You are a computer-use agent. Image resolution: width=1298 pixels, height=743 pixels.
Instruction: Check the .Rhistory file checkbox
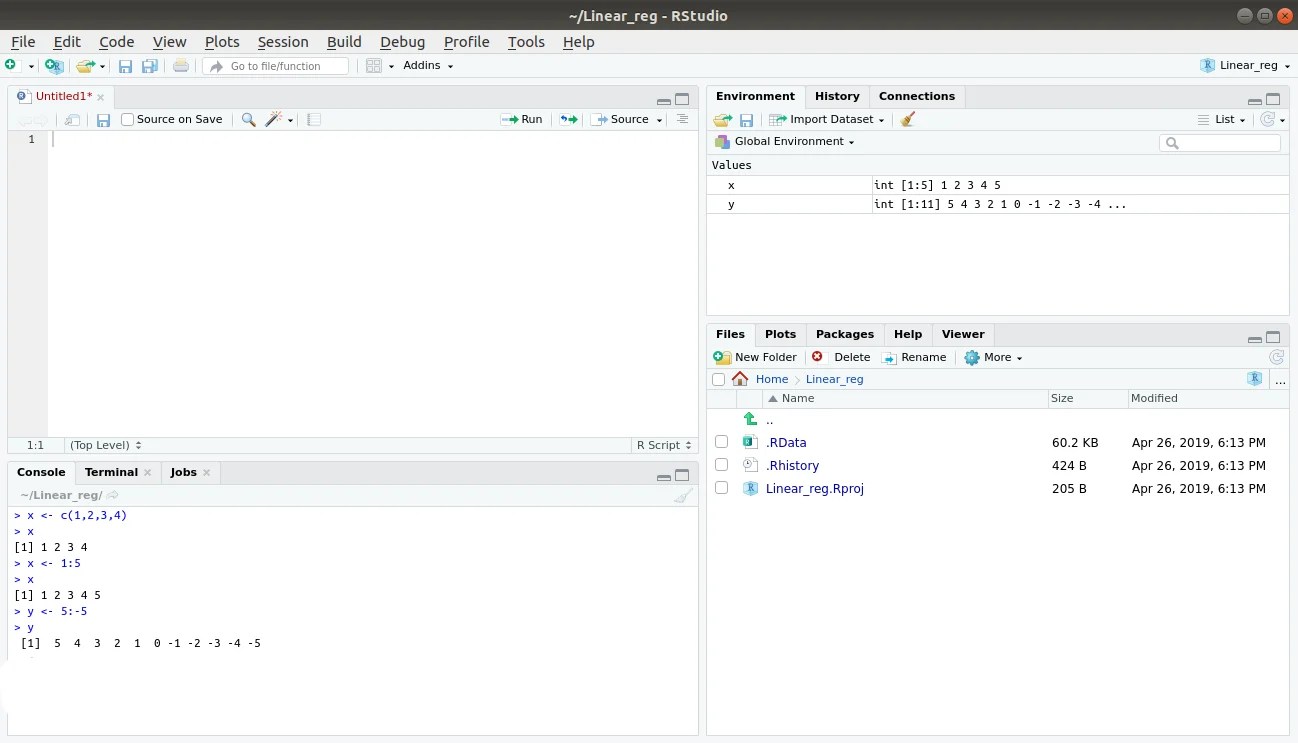tap(721, 465)
